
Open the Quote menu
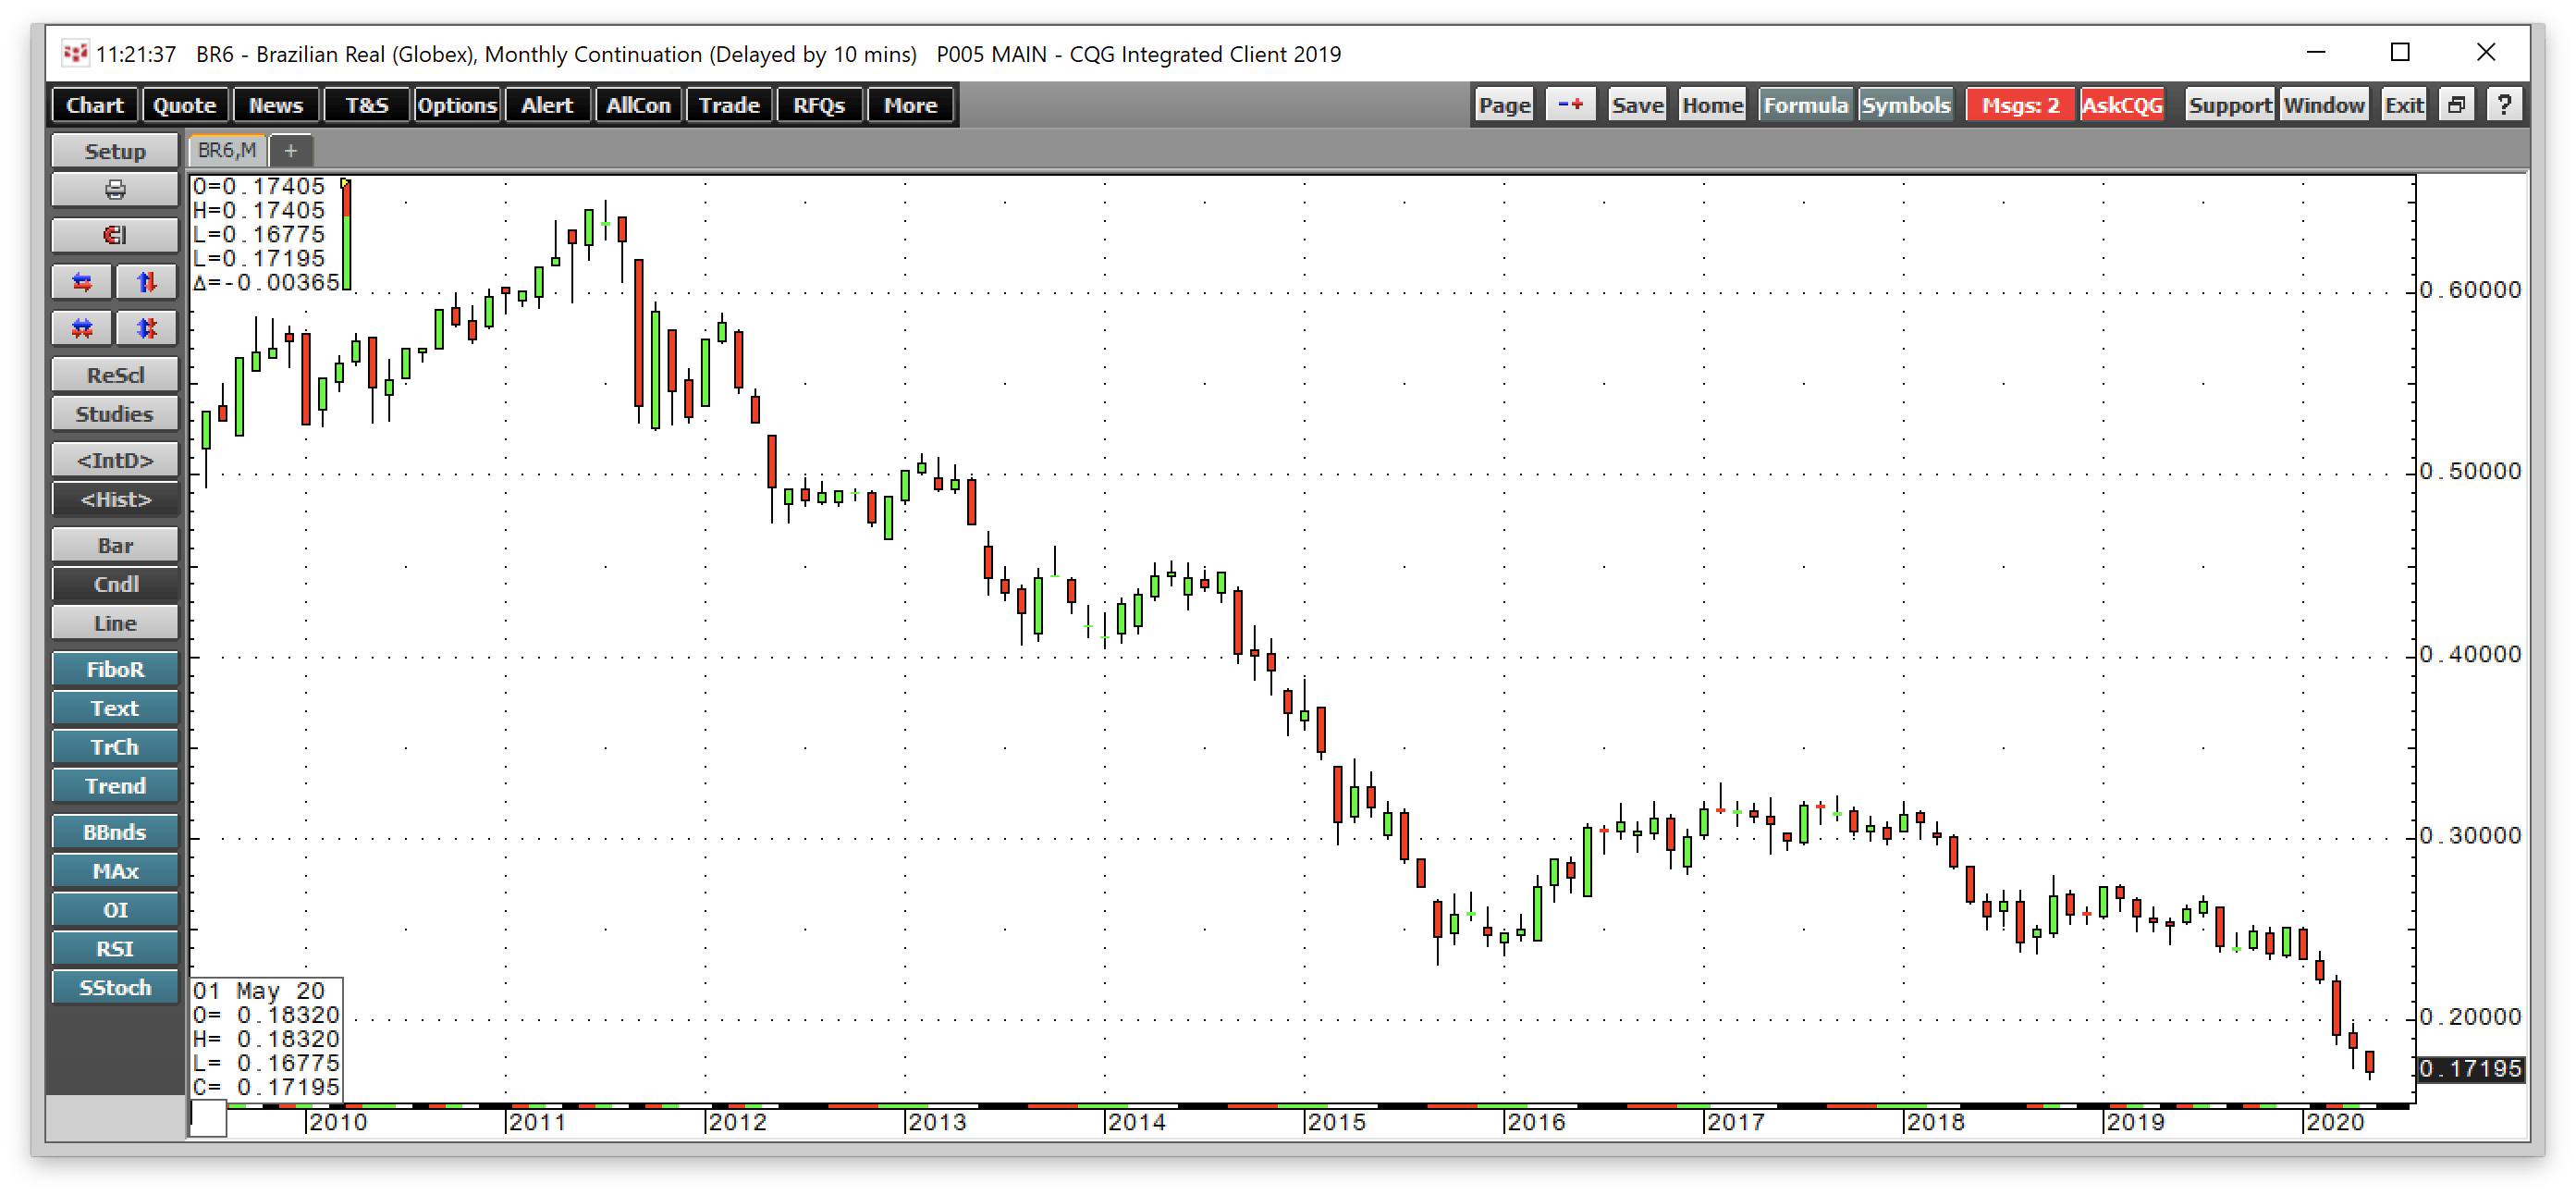point(185,105)
